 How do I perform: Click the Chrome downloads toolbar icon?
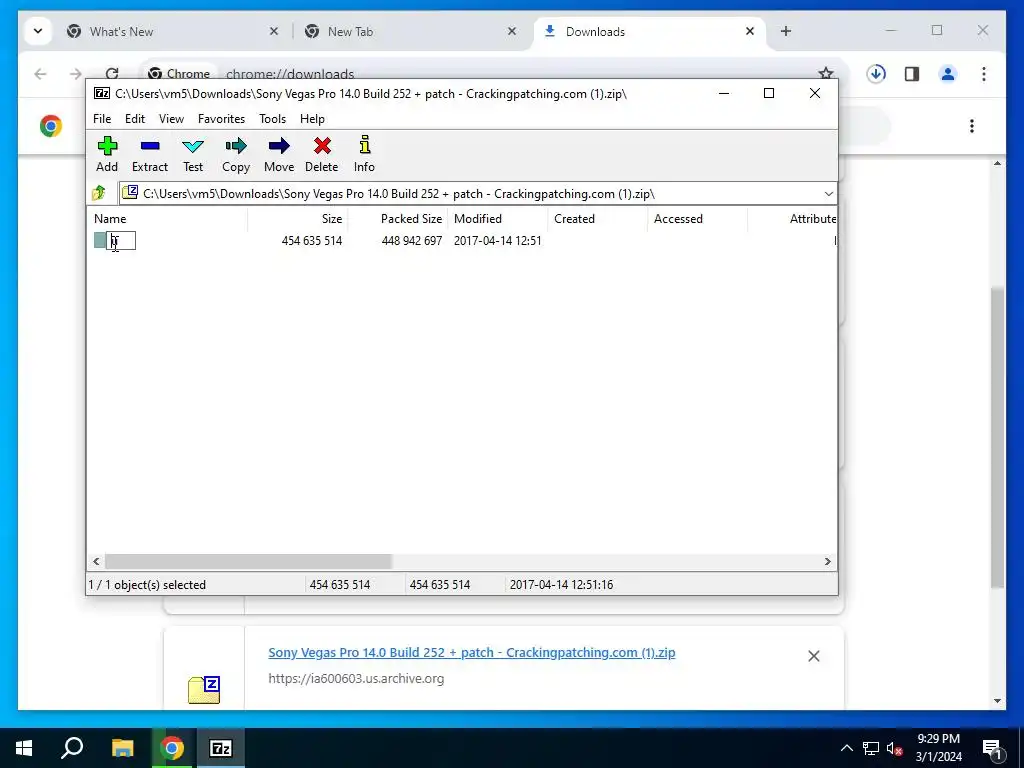876,74
